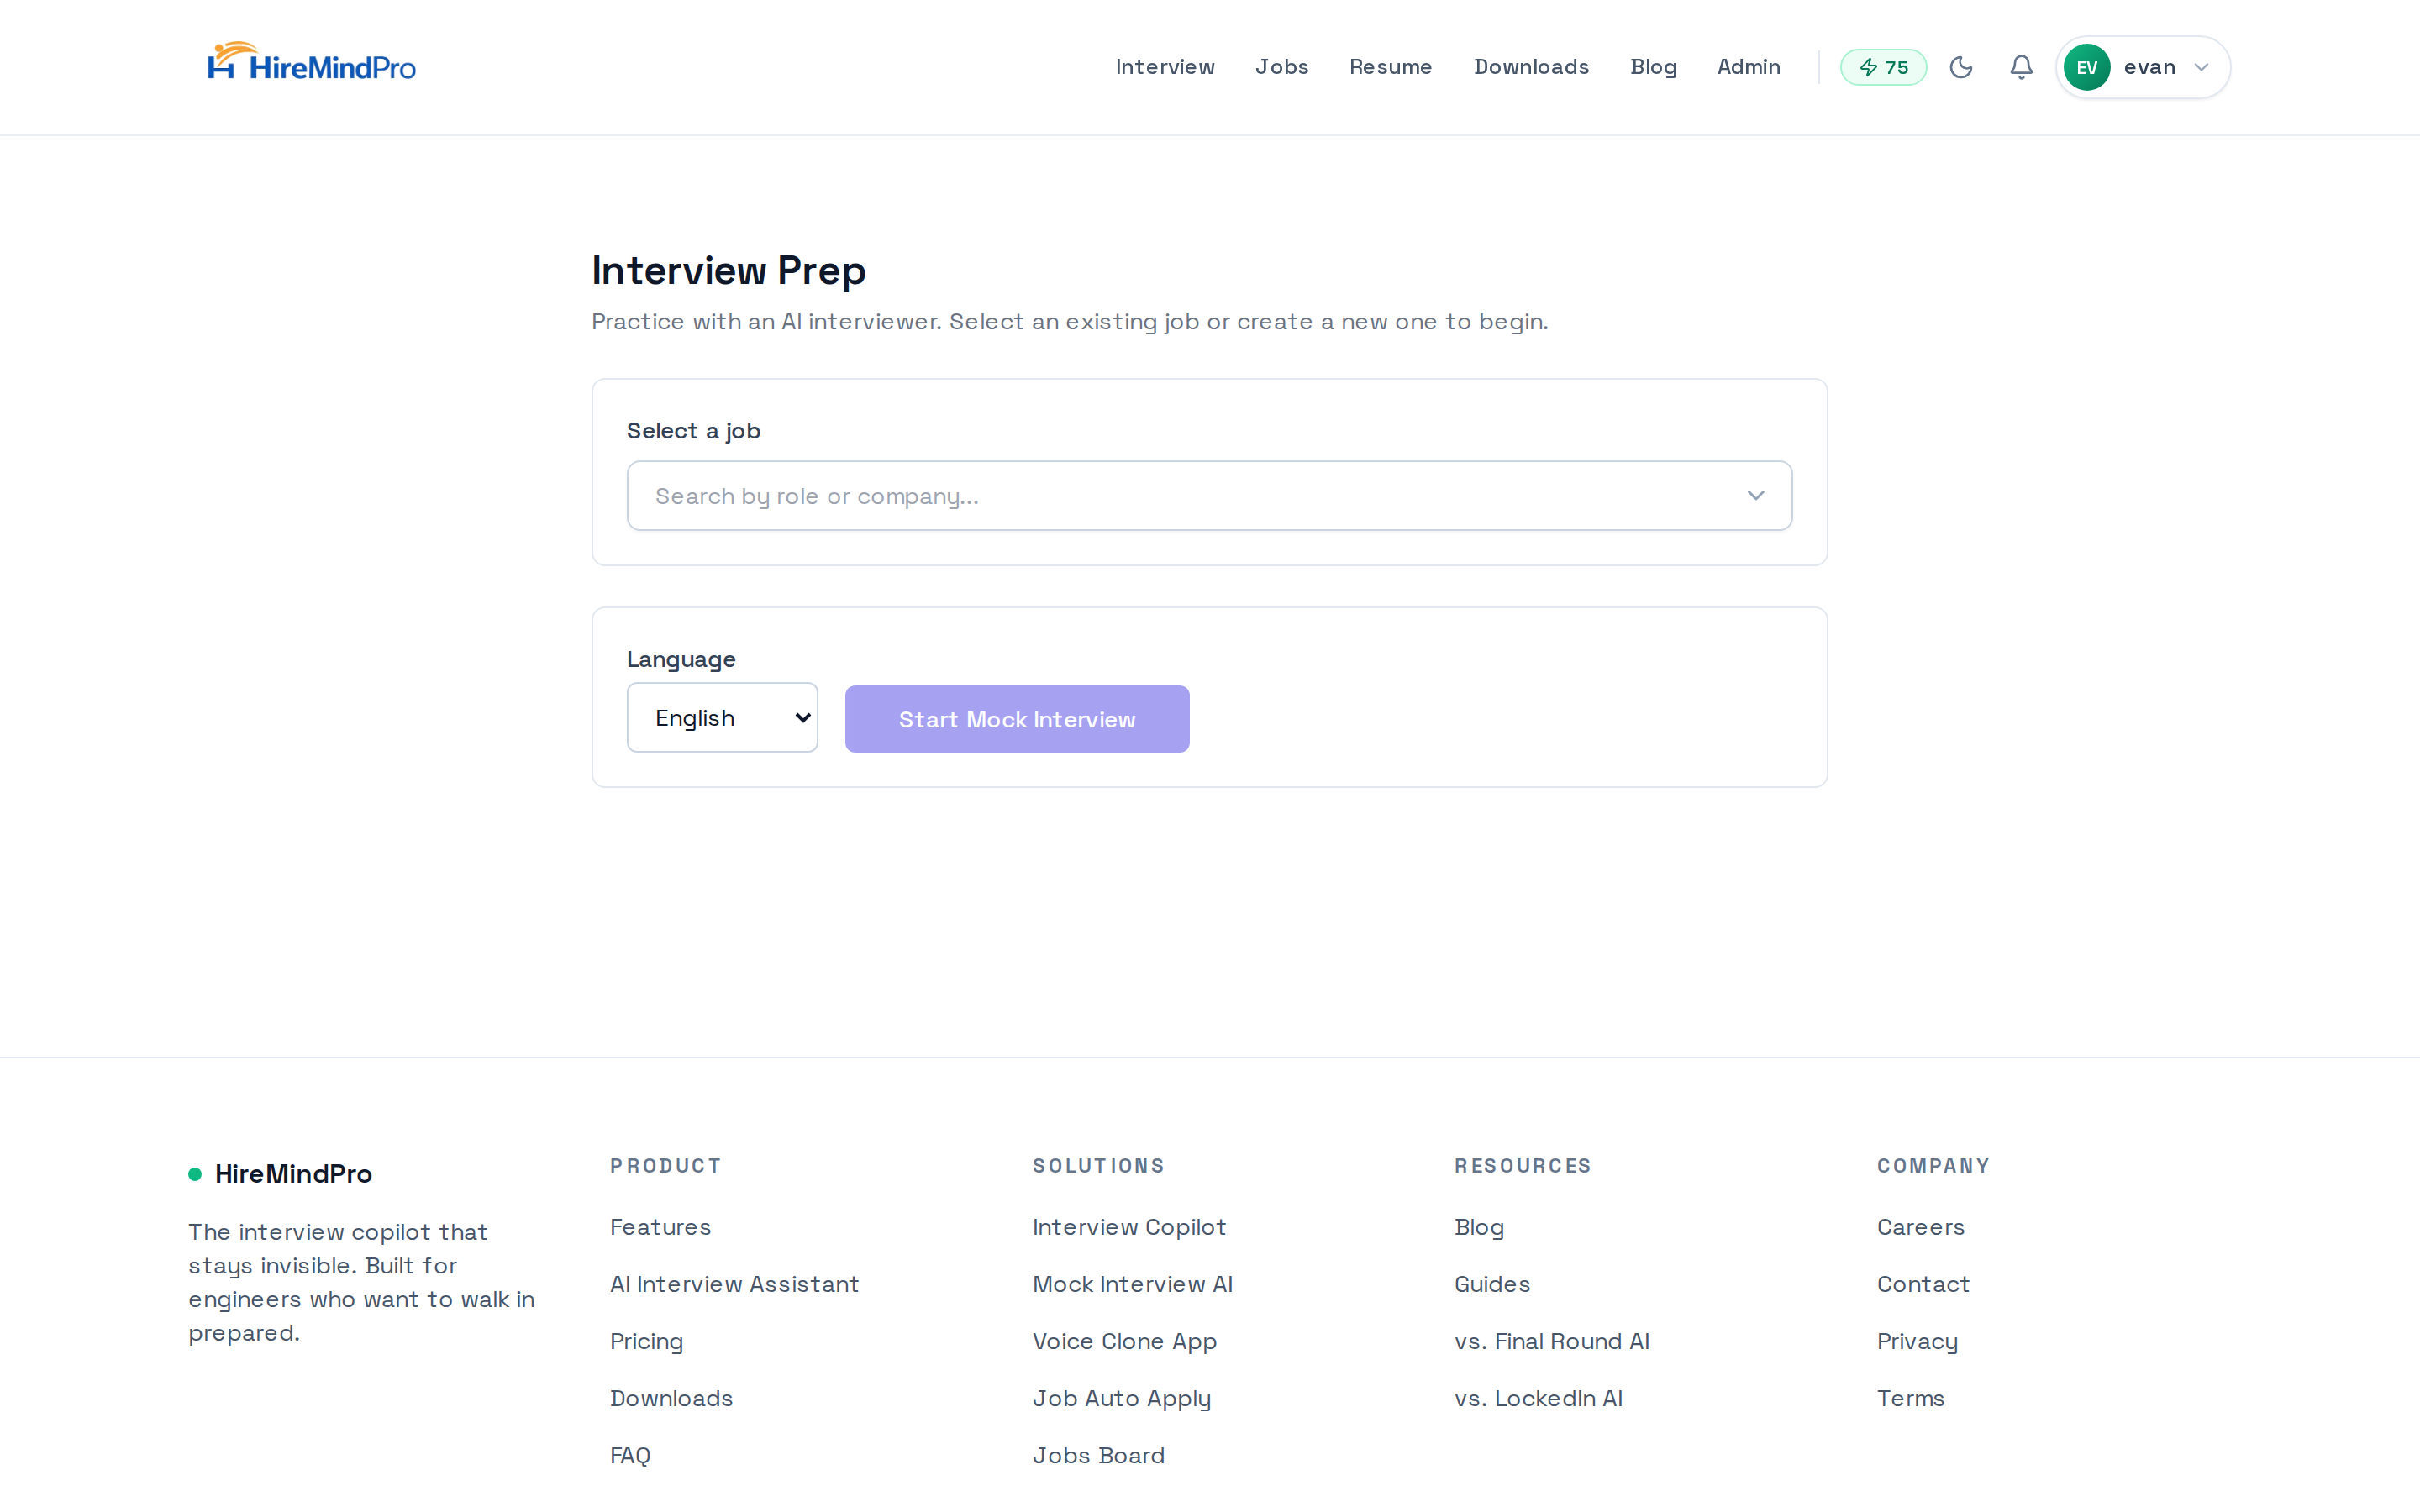Open the Admin nav item
This screenshot has width=2420, height=1512.
point(1748,67)
